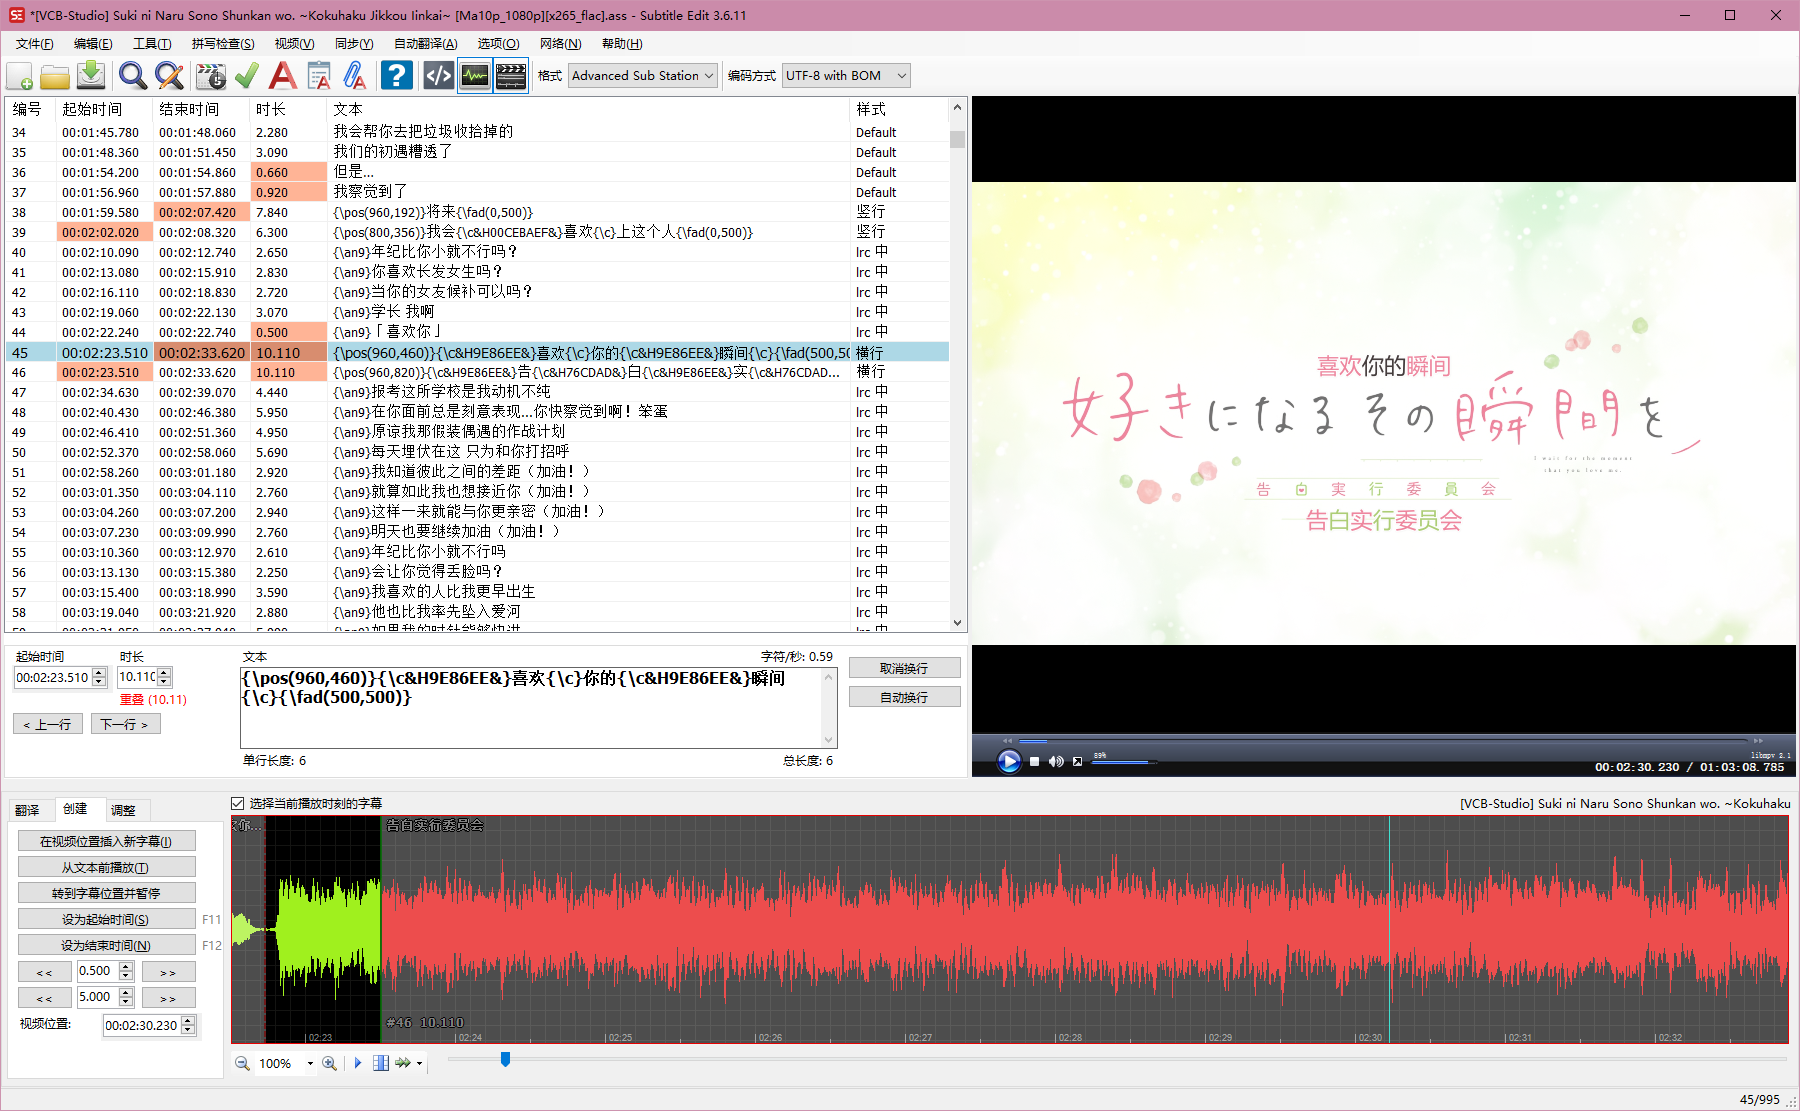Increment the start time spinner
1800x1111 pixels.
pos(99,673)
